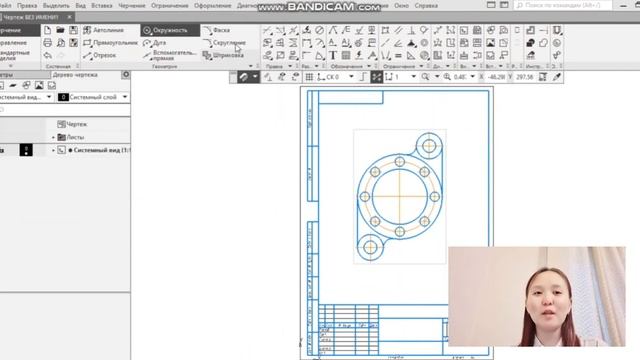Expand the Системный вид tree node

pyautogui.click(x=53, y=150)
